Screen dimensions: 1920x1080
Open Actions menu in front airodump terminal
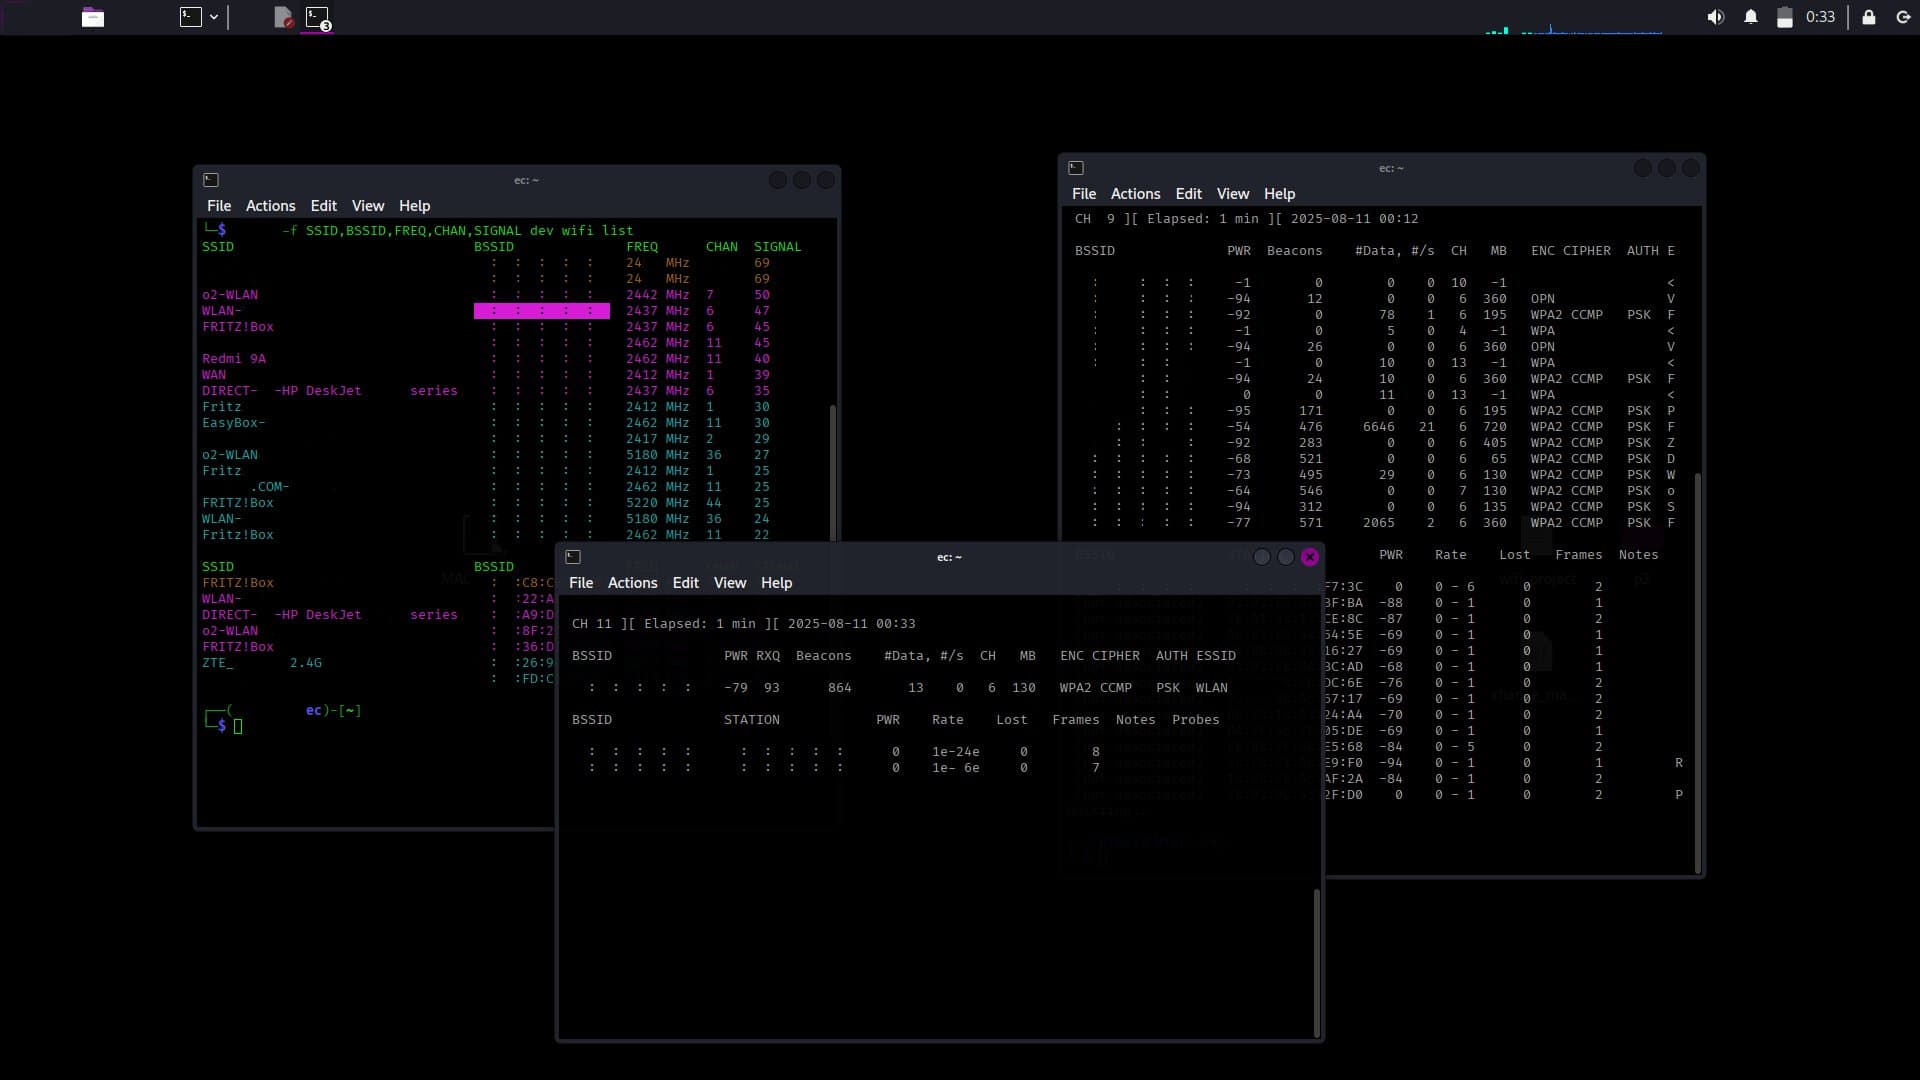pyautogui.click(x=632, y=583)
